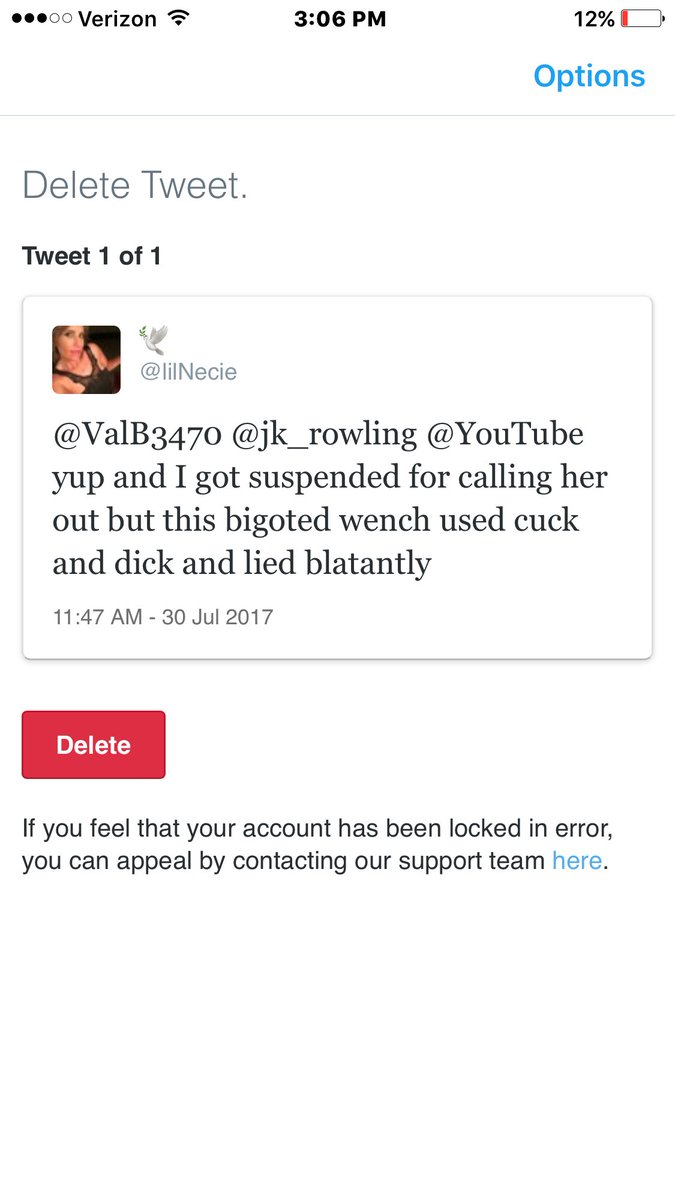The height and width of the screenshot is (1200, 675).
Task: Select the @lilNecie handle
Action: click(188, 373)
